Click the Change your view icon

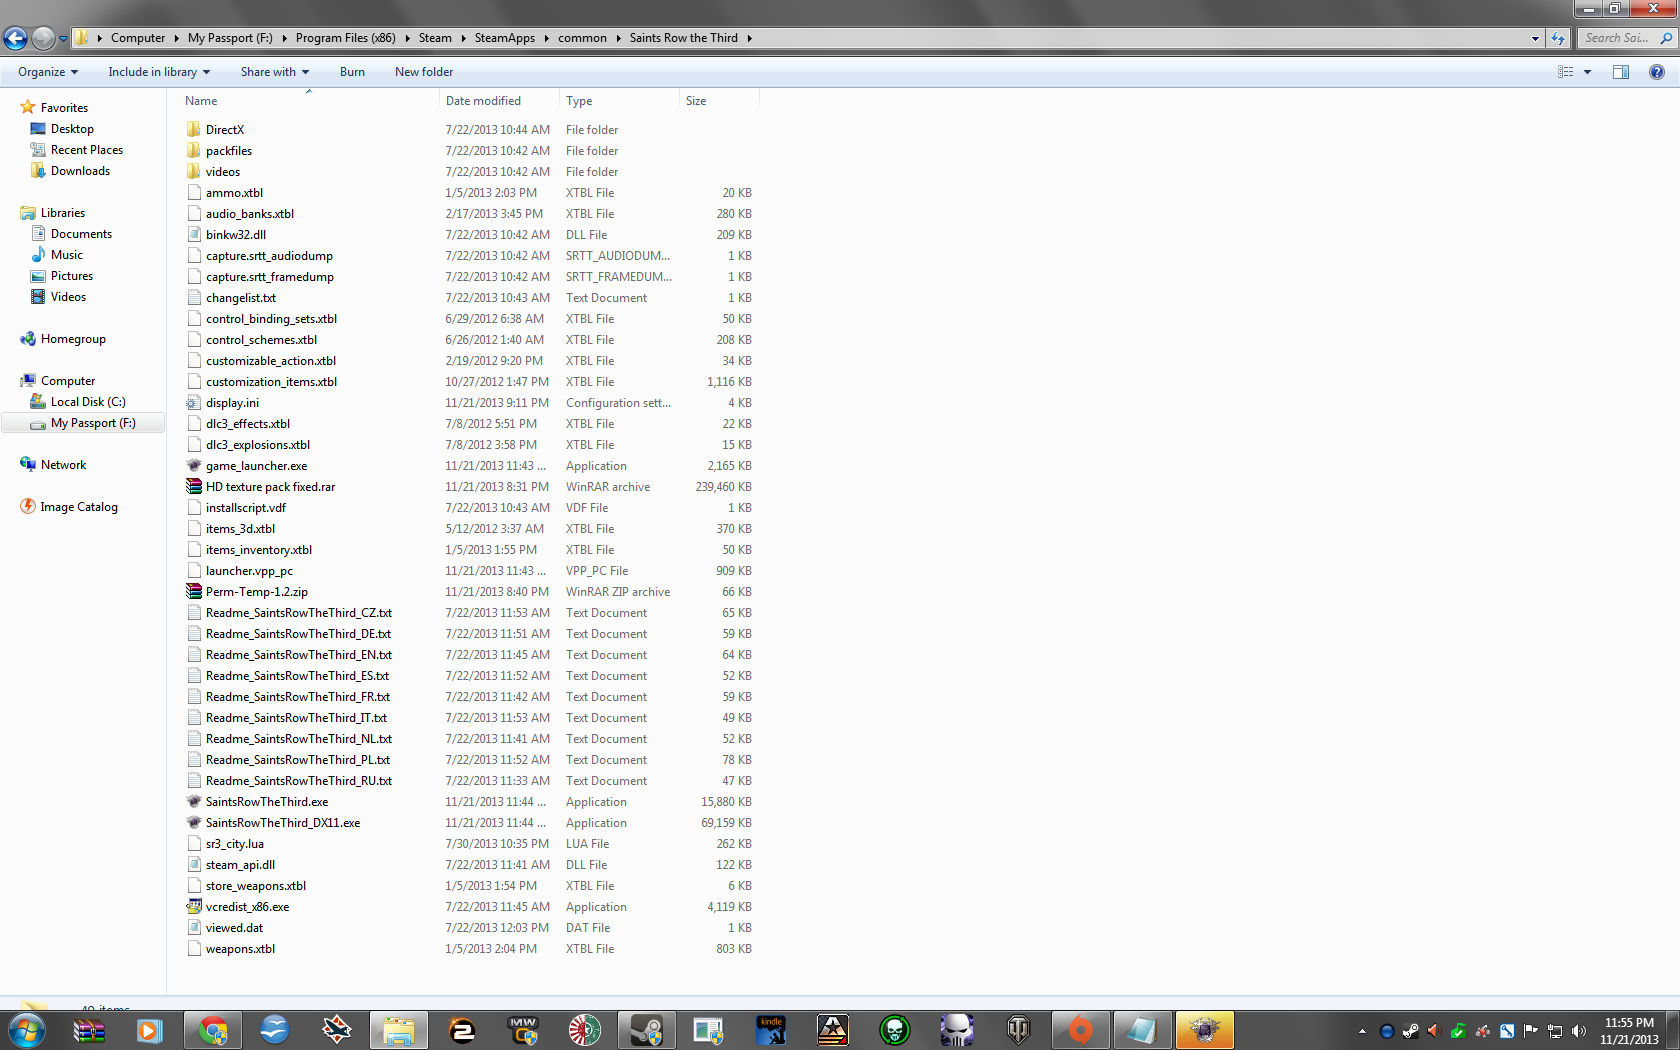point(1566,72)
